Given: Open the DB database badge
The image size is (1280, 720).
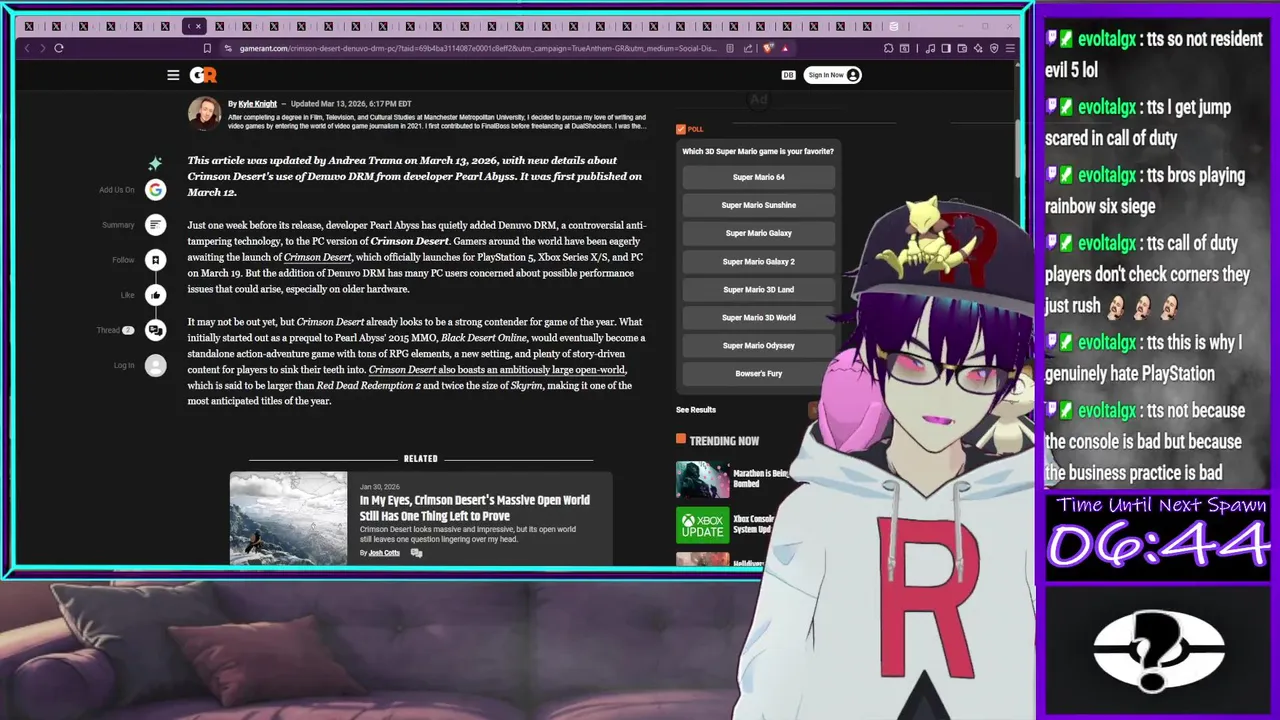Looking at the screenshot, I should (x=788, y=75).
